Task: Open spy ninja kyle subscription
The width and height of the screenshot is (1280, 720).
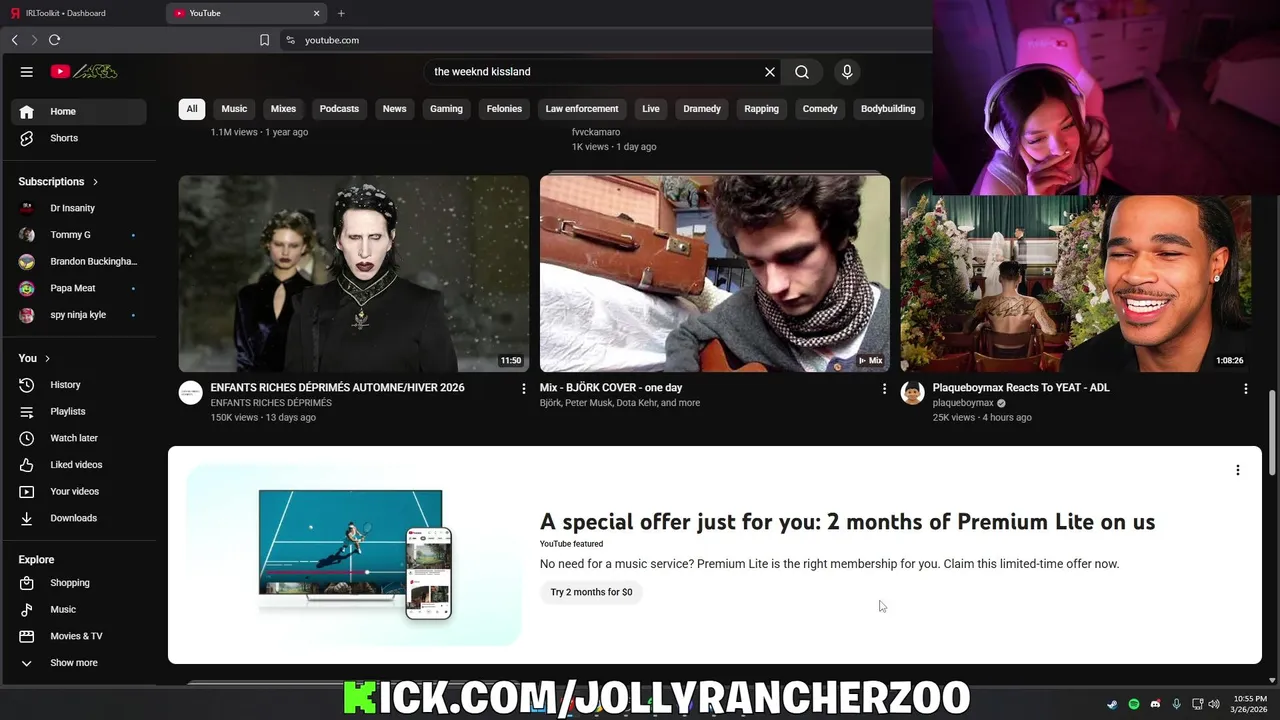Action: [79, 315]
